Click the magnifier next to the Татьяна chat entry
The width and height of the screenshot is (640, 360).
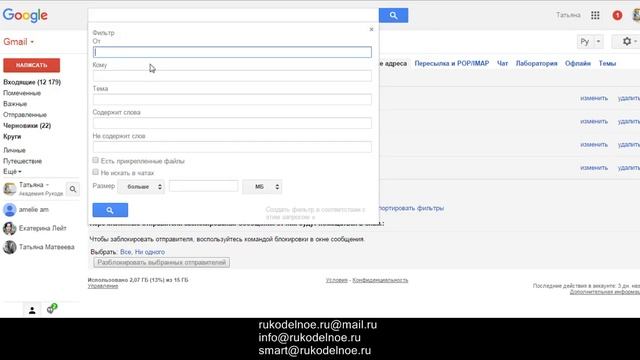click(x=73, y=189)
